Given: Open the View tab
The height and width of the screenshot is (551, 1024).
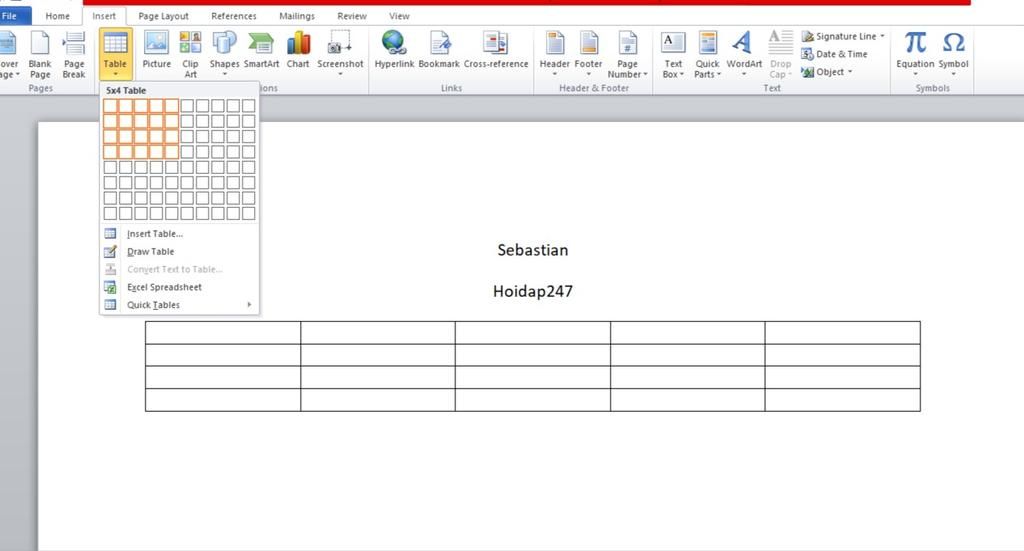Looking at the screenshot, I should click(399, 16).
